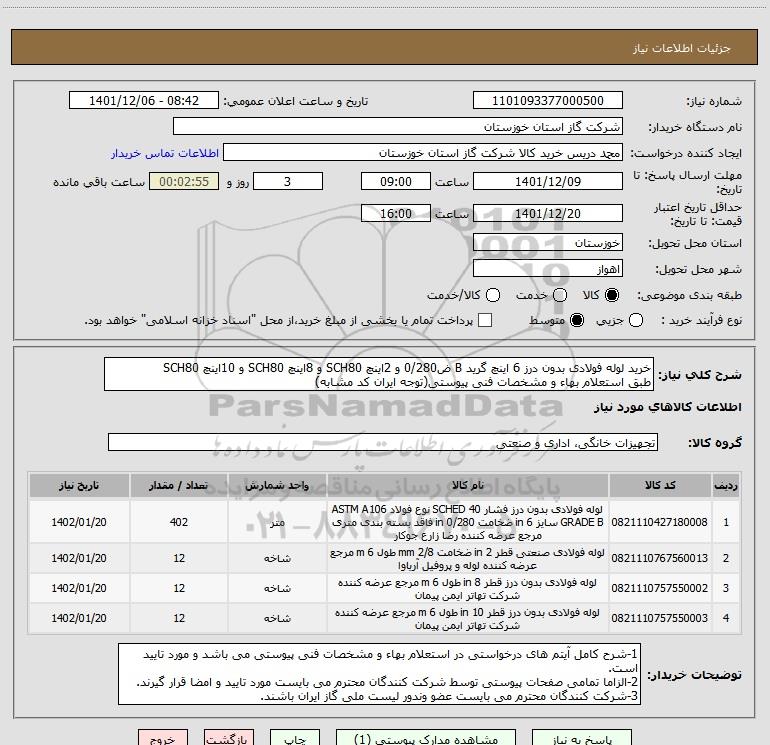Click the buyer notes text area
Viewport: 770px width, 745px height.
coord(380,674)
